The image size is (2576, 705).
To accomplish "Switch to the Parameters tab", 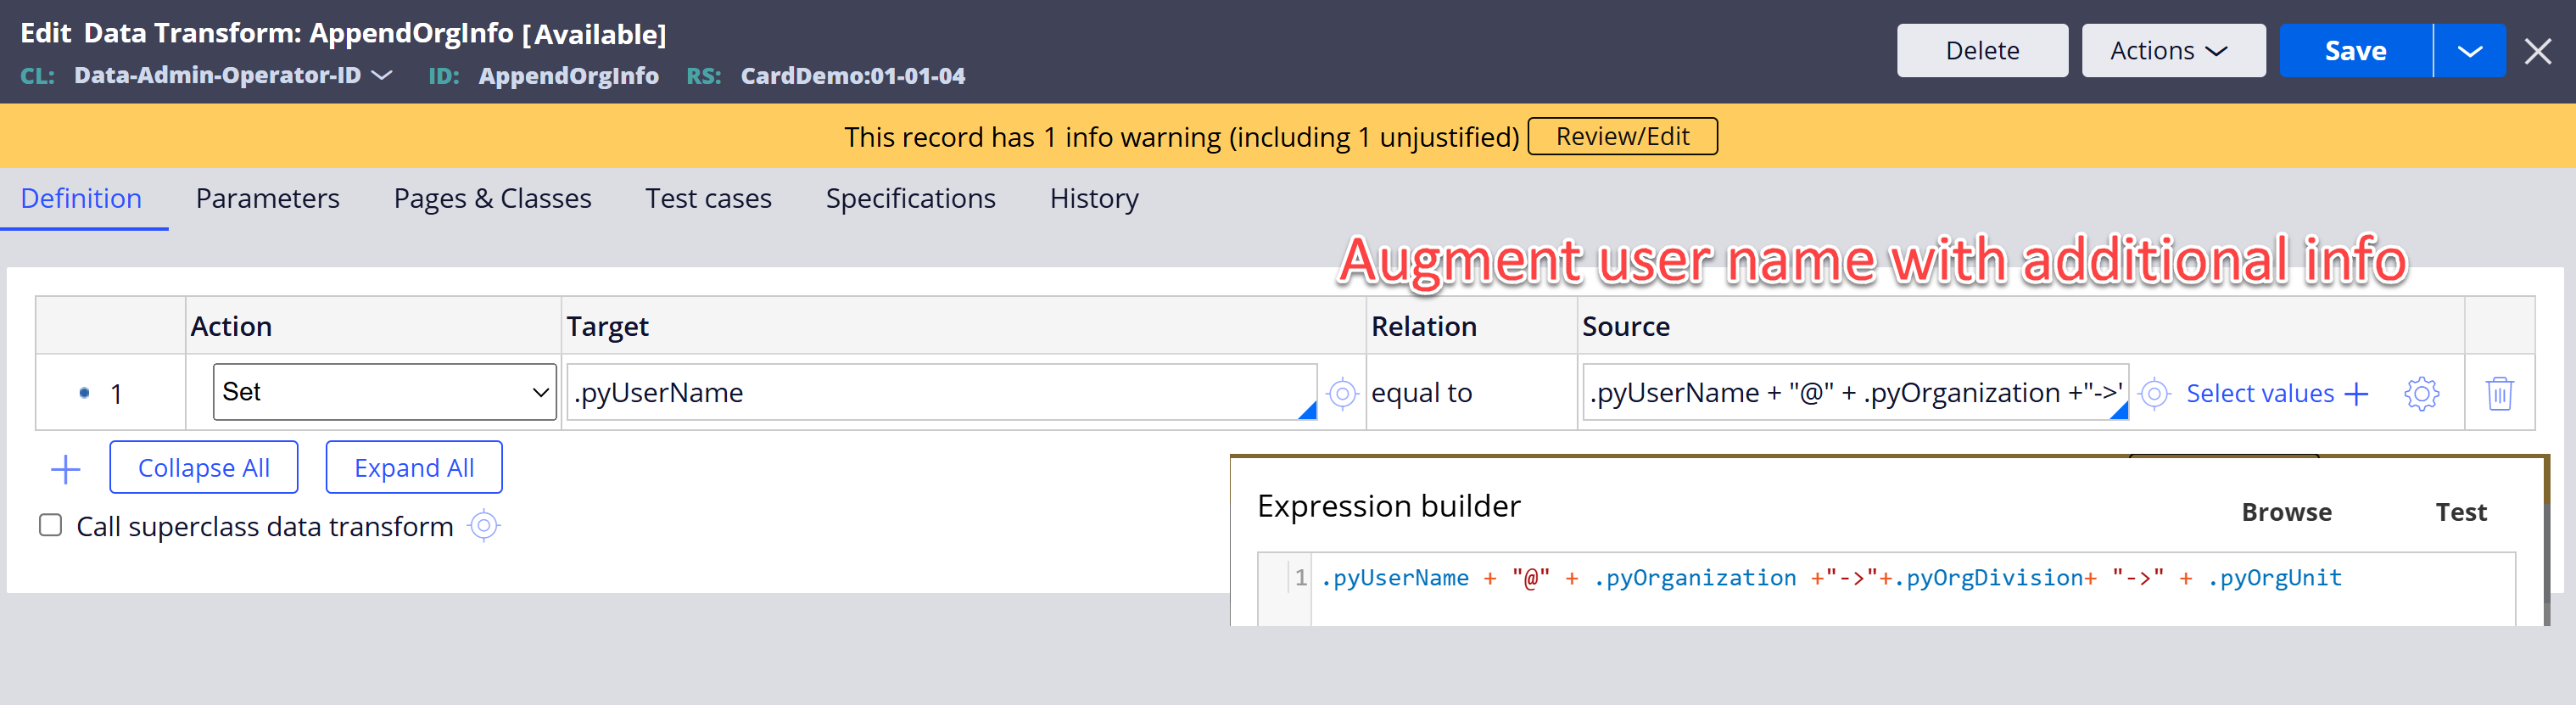I will tap(267, 198).
